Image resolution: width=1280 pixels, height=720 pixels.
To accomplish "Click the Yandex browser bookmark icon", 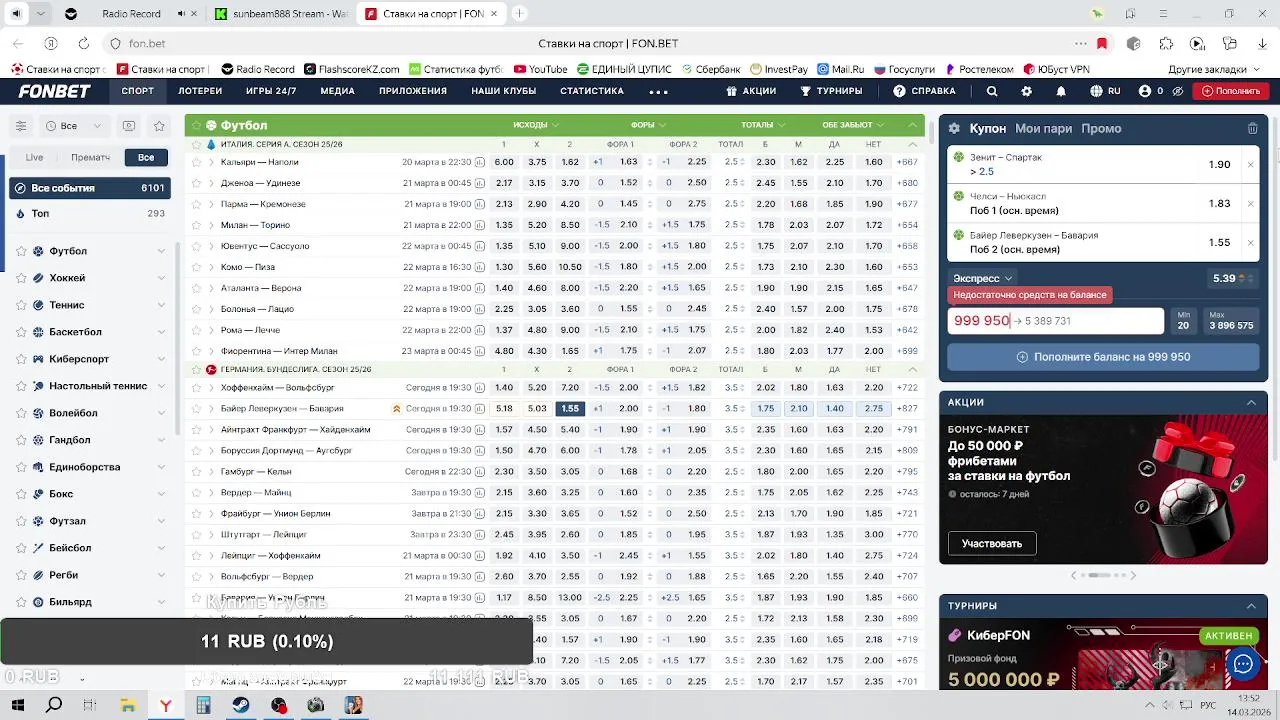I will (1102, 44).
